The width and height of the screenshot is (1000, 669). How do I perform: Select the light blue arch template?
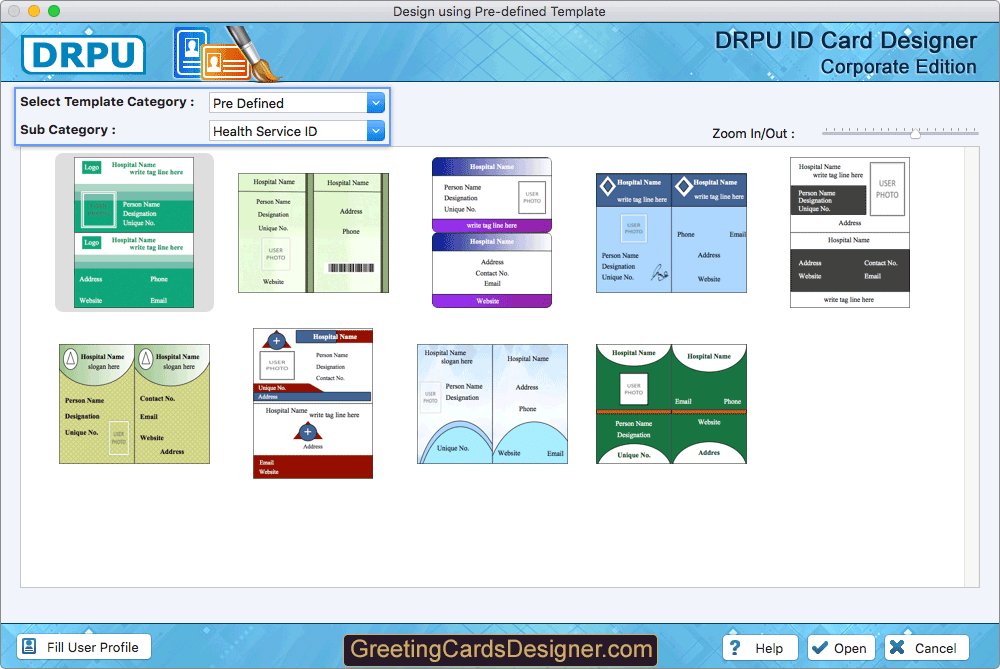tap(492, 404)
